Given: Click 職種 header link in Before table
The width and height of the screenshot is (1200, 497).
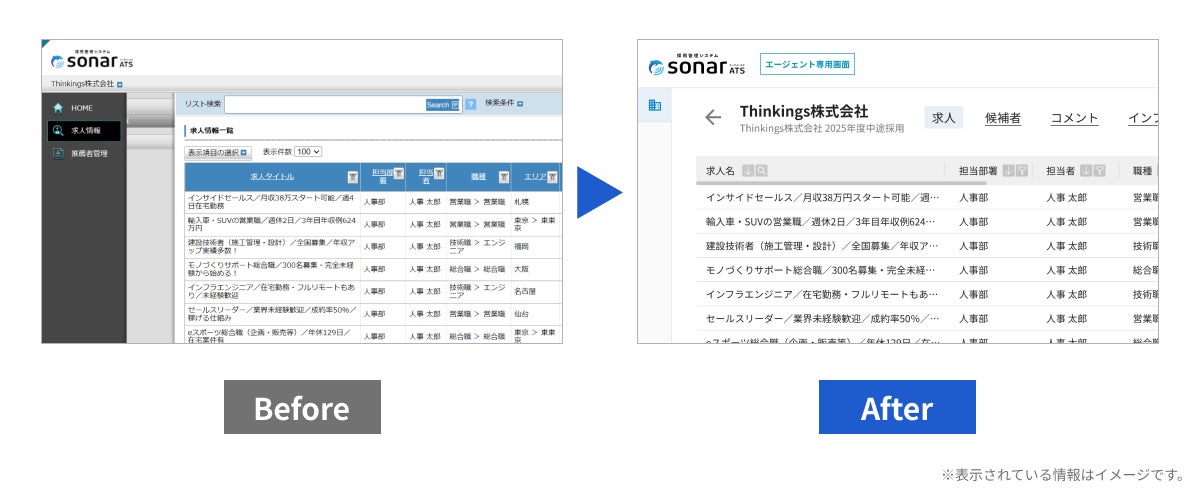Looking at the screenshot, I should (x=479, y=177).
